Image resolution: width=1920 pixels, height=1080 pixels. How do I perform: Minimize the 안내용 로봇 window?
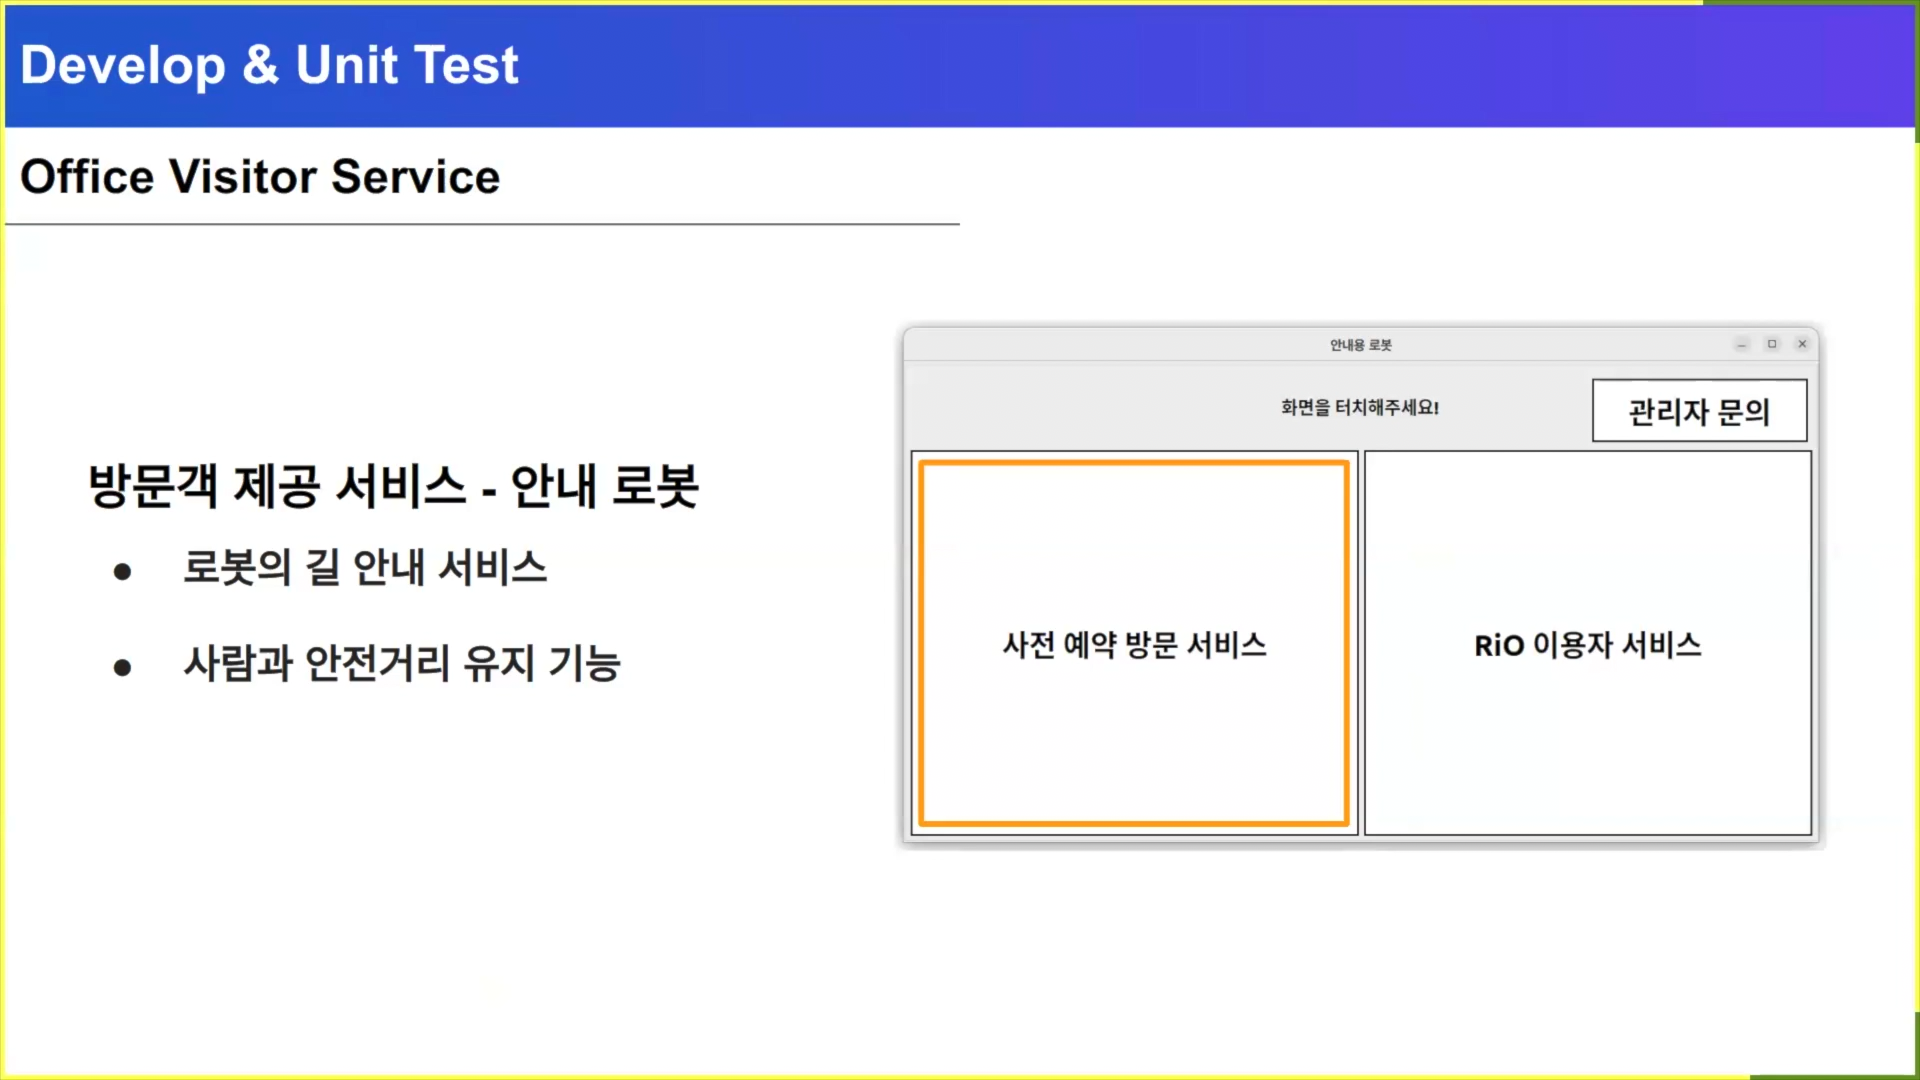(1742, 344)
